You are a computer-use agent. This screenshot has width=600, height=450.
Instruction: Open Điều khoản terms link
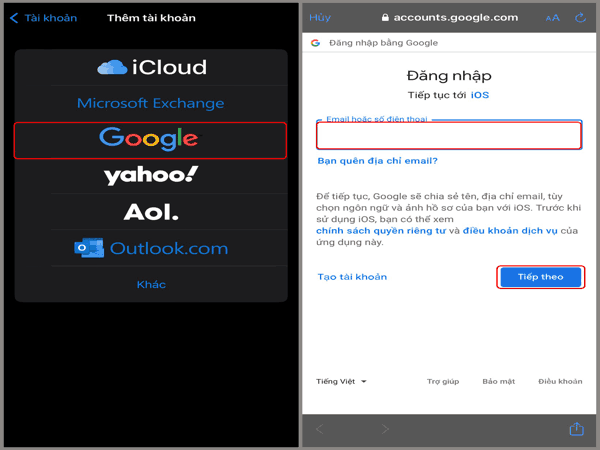[x=560, y=382]
